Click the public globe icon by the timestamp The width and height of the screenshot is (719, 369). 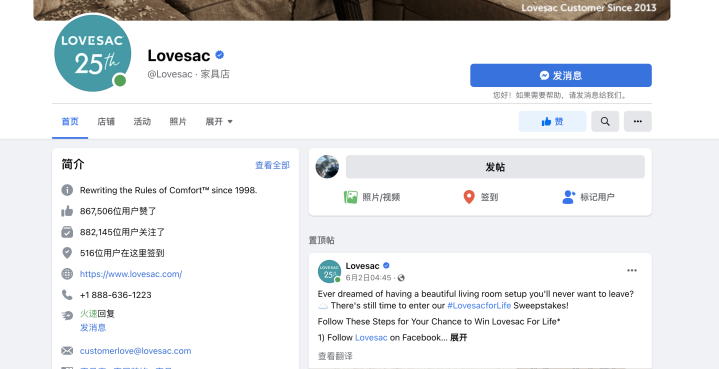[401, 278]
